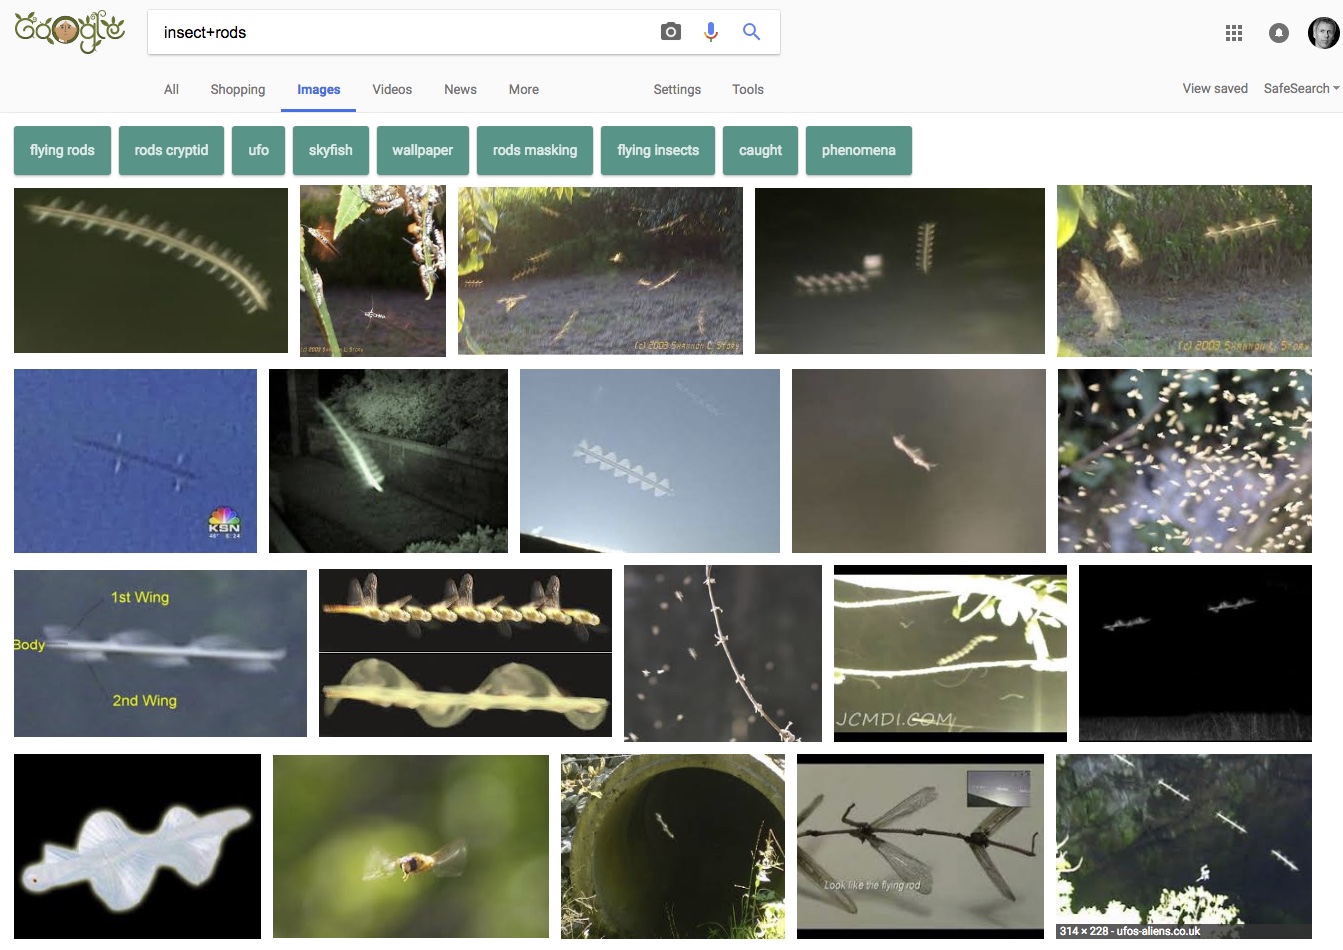Screen dimensions: 1343x950
Task: Open the Tools options
Action: point(748,89)
